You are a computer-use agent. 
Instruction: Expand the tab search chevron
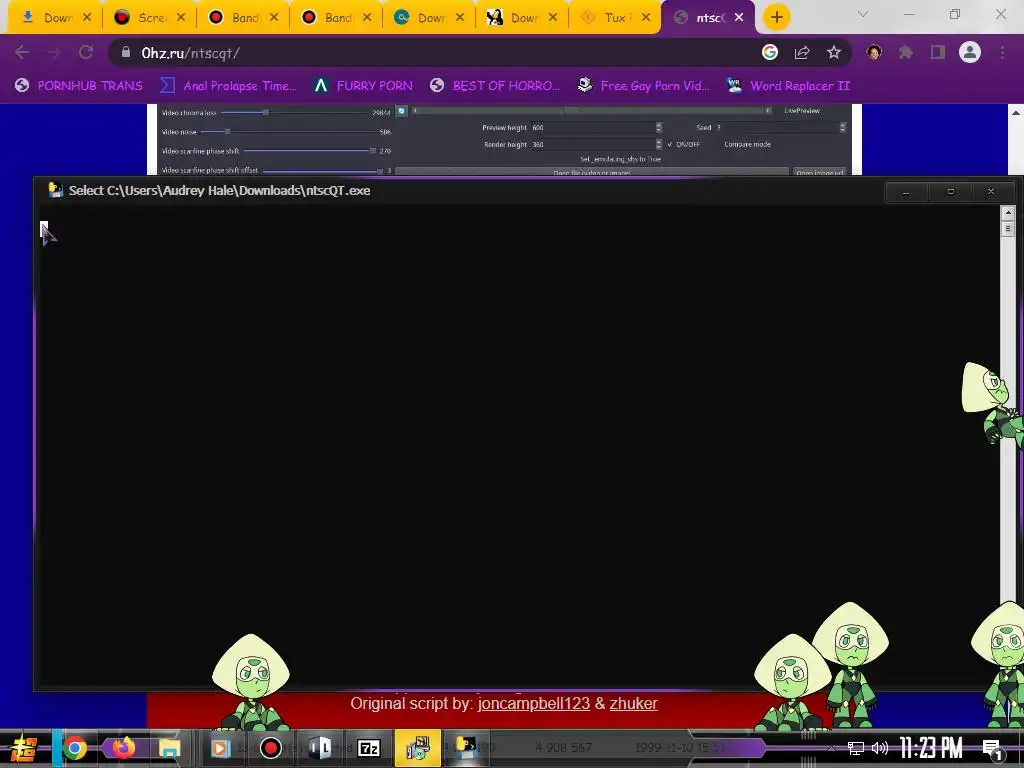pos(863,14)
